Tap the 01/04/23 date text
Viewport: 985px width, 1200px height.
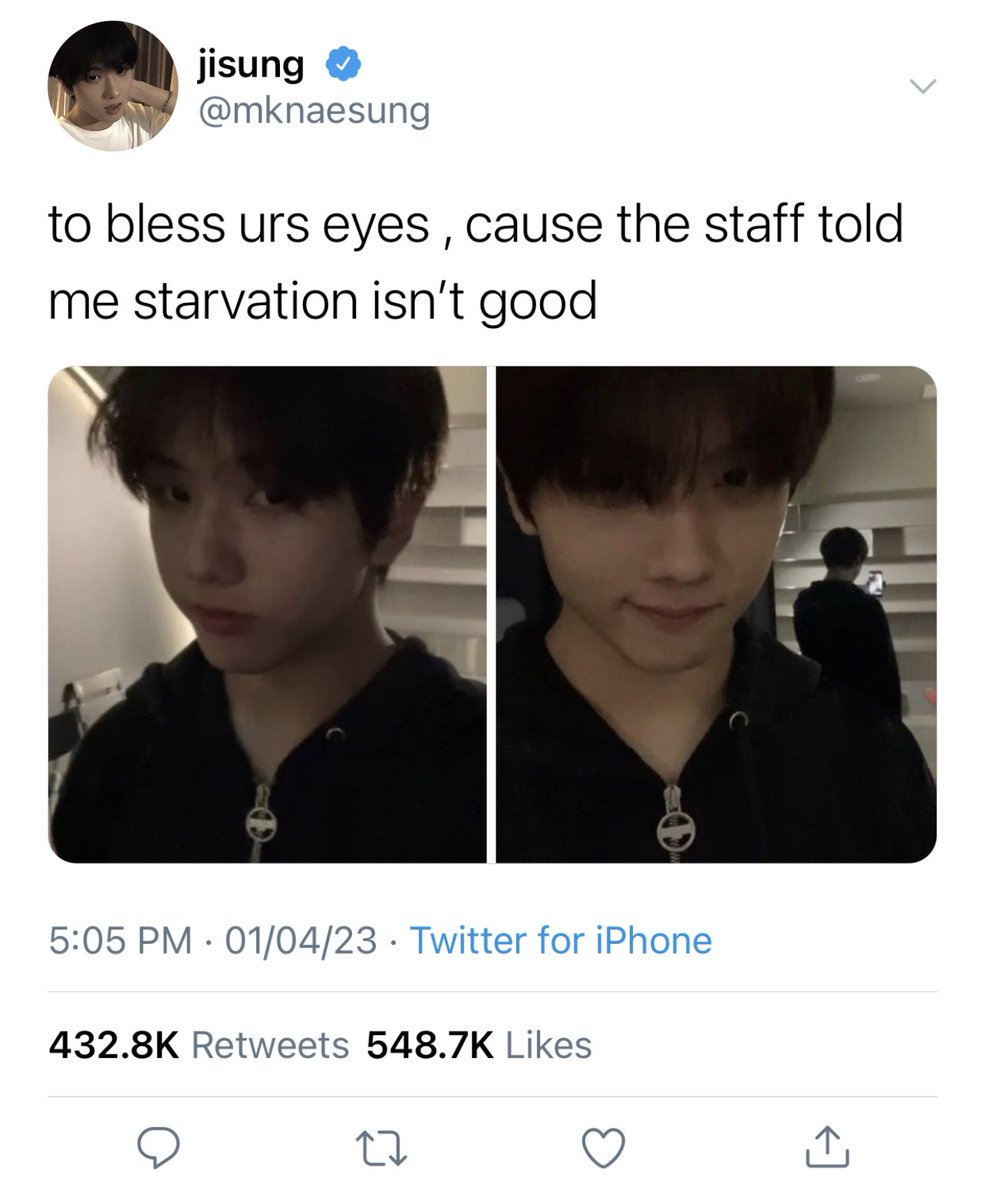click(301, 940)
